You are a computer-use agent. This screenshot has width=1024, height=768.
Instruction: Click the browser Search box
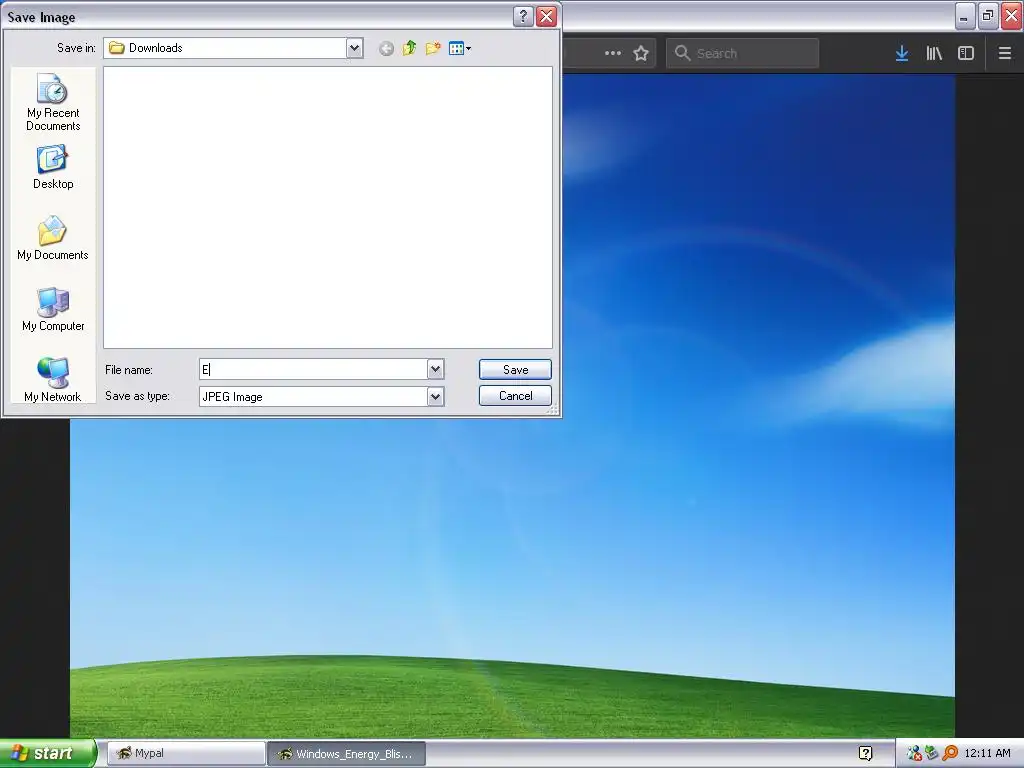[x=743, y=54]
